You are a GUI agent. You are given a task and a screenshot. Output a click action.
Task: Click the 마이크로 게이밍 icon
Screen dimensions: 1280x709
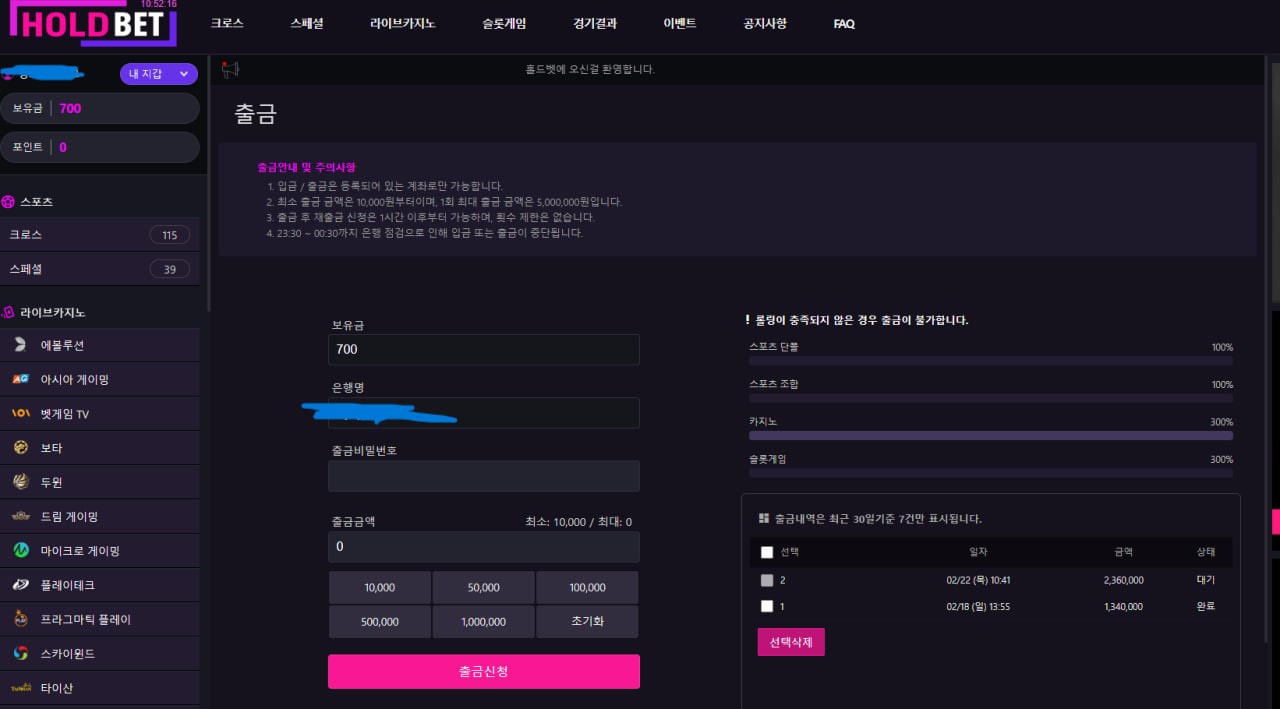pyautogui.click(x=20, y=551)
